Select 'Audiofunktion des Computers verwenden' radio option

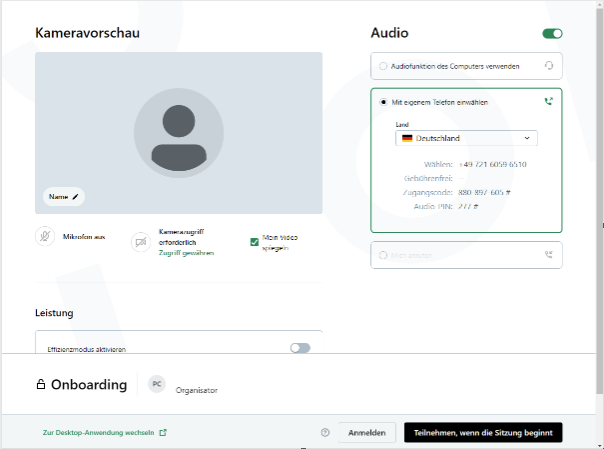(x=383, y=66)
